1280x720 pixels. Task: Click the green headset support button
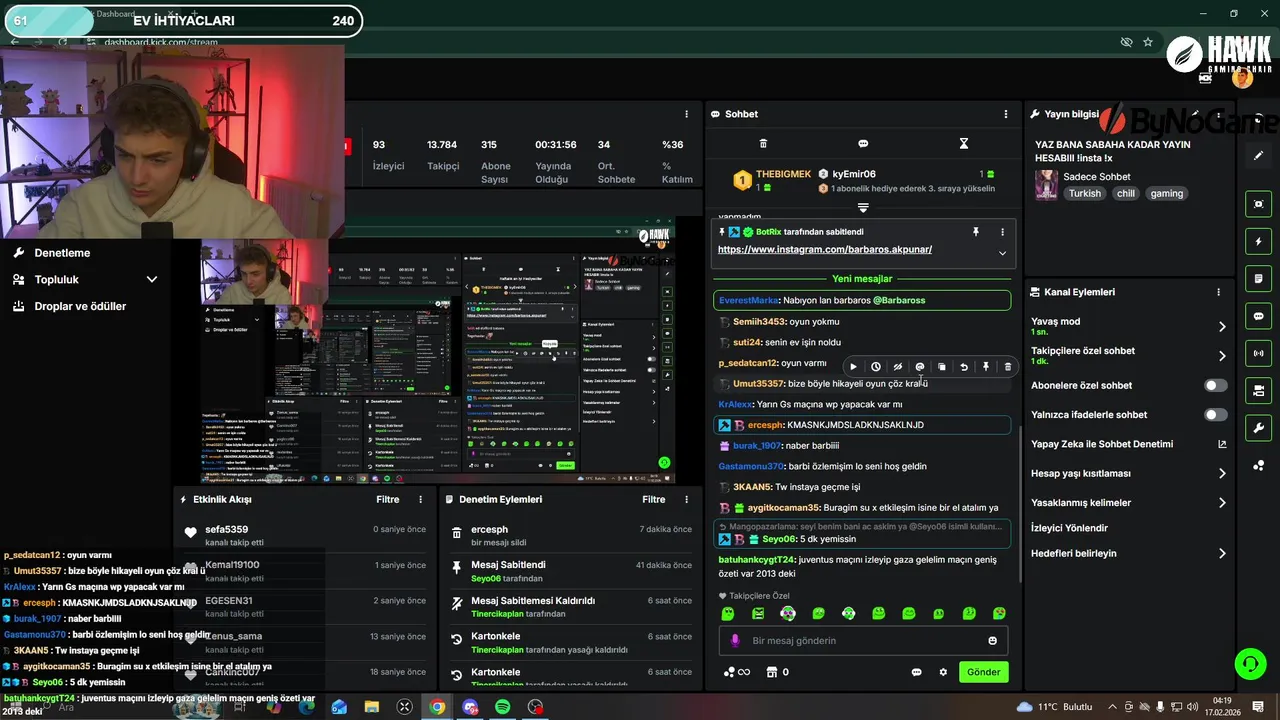[x=1249, y=663]
